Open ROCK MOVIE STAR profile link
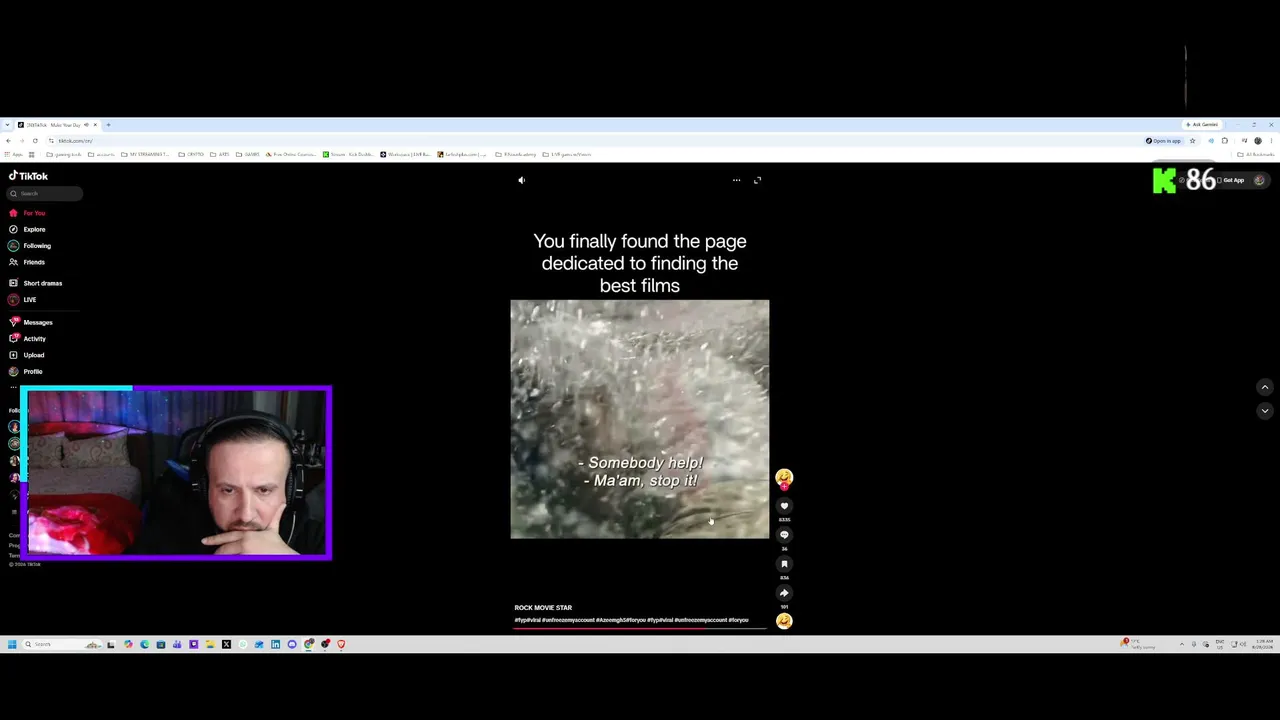1280x720 pixels. pyautogui.click(x=543, y=608)
